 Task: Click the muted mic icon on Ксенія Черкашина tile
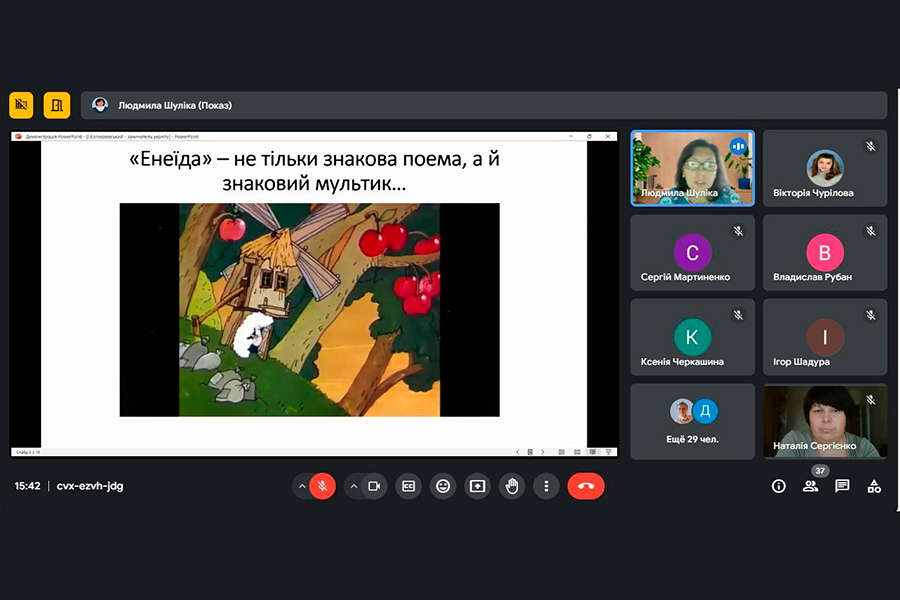click(738, 315)
